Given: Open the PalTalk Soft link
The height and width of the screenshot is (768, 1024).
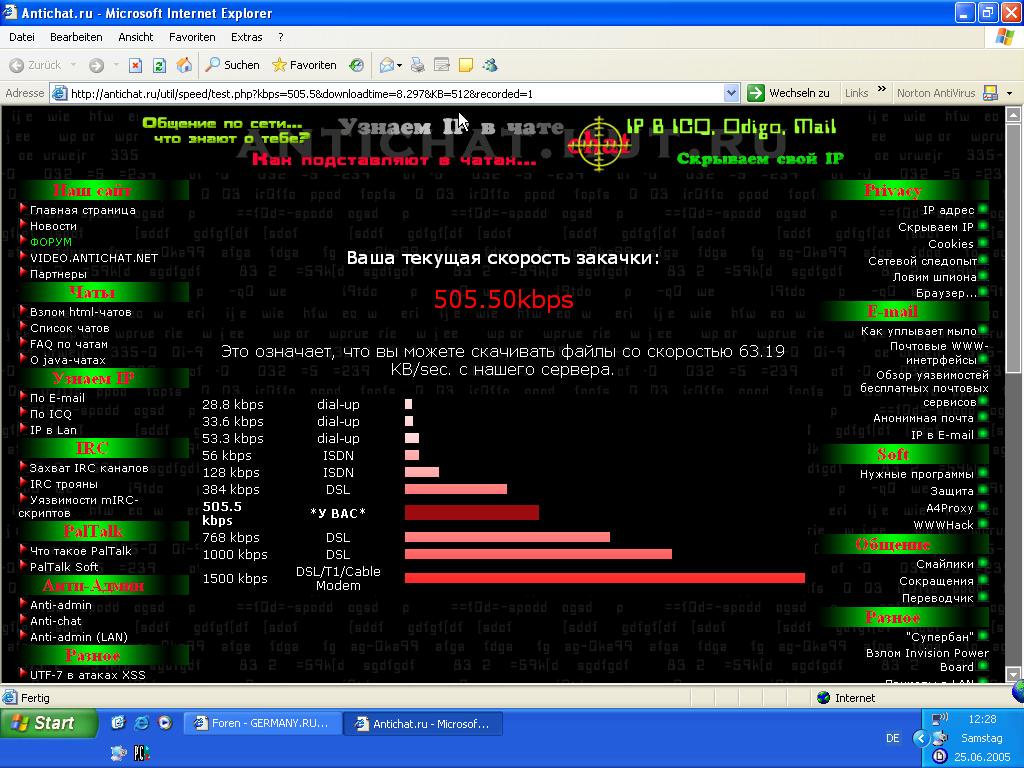Looking at the screenshot, I should coord(64,567).
